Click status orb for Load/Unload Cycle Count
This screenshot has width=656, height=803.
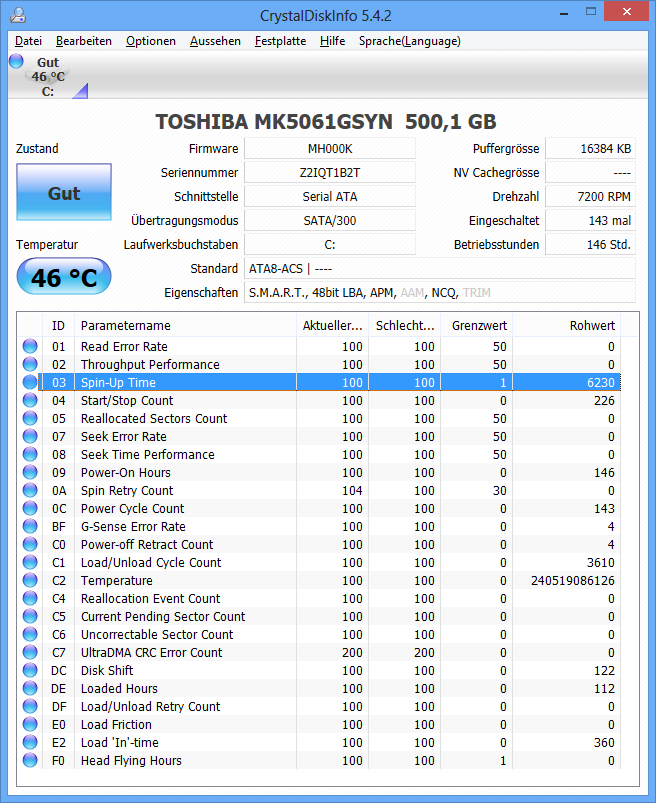pyautogui.click(x=30, y=562)
